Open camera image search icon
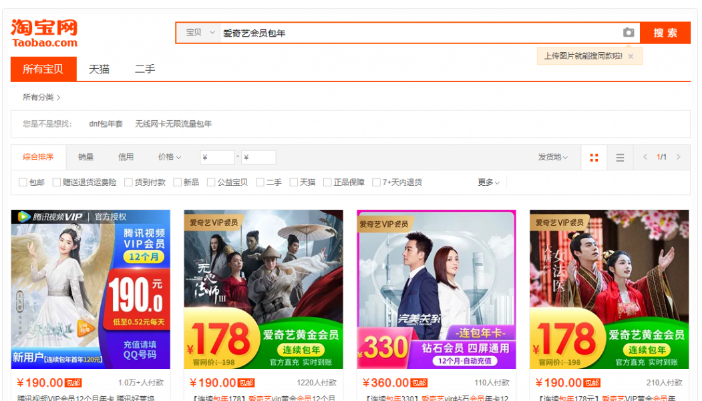This screenshot has width=702, height=401. (x=629, y=33)
